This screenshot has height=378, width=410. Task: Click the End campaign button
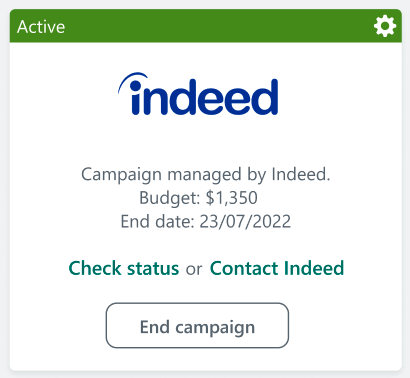(x=197, y=325)
